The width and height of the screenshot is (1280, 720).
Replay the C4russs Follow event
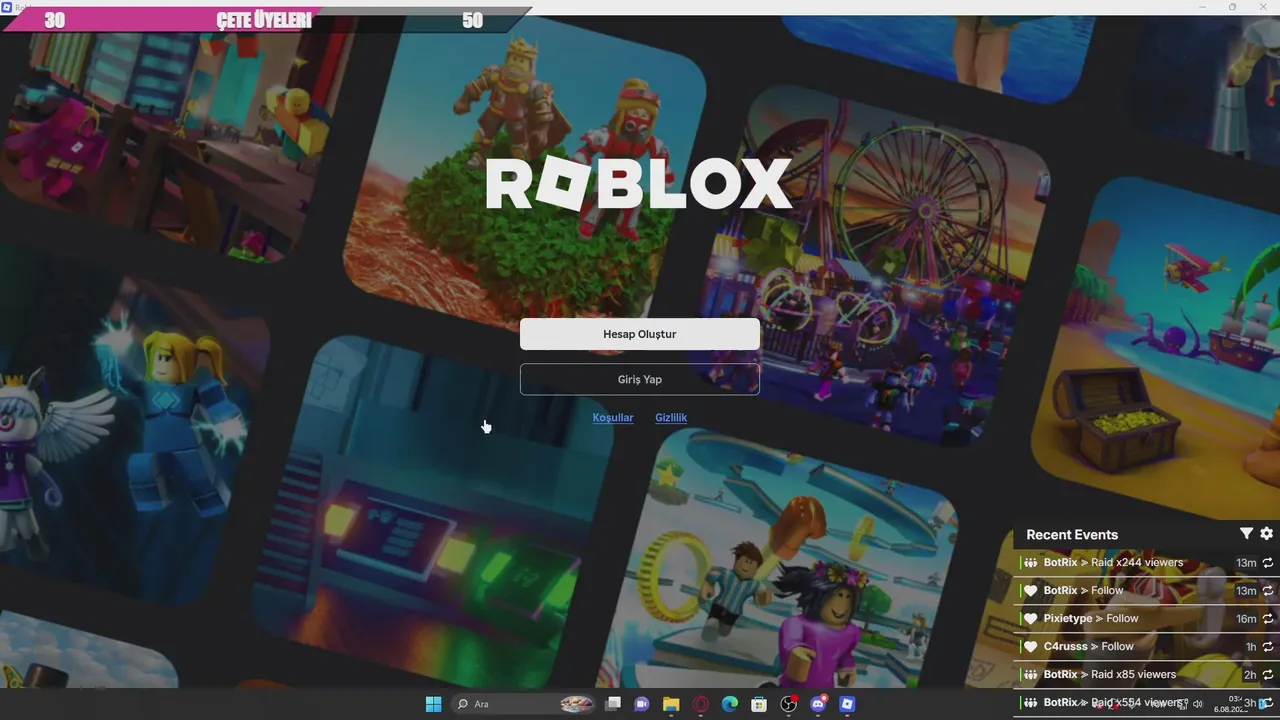1268,647
